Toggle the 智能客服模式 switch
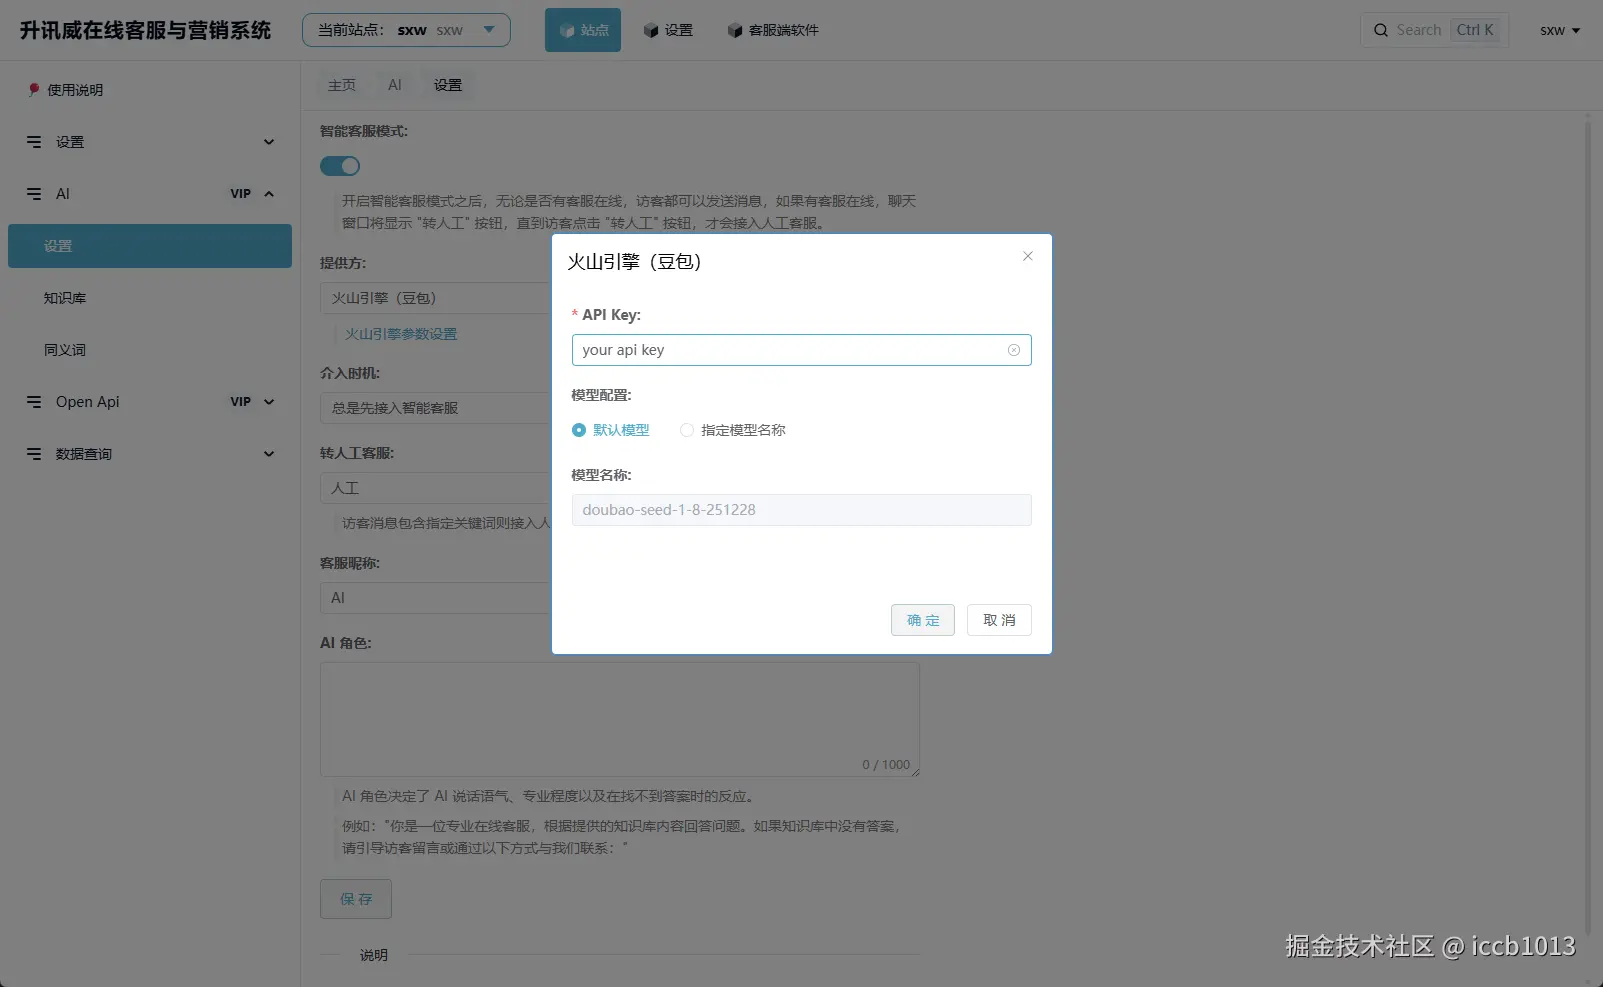Viewport: 1603px width, 987px height. click(340, 166)
